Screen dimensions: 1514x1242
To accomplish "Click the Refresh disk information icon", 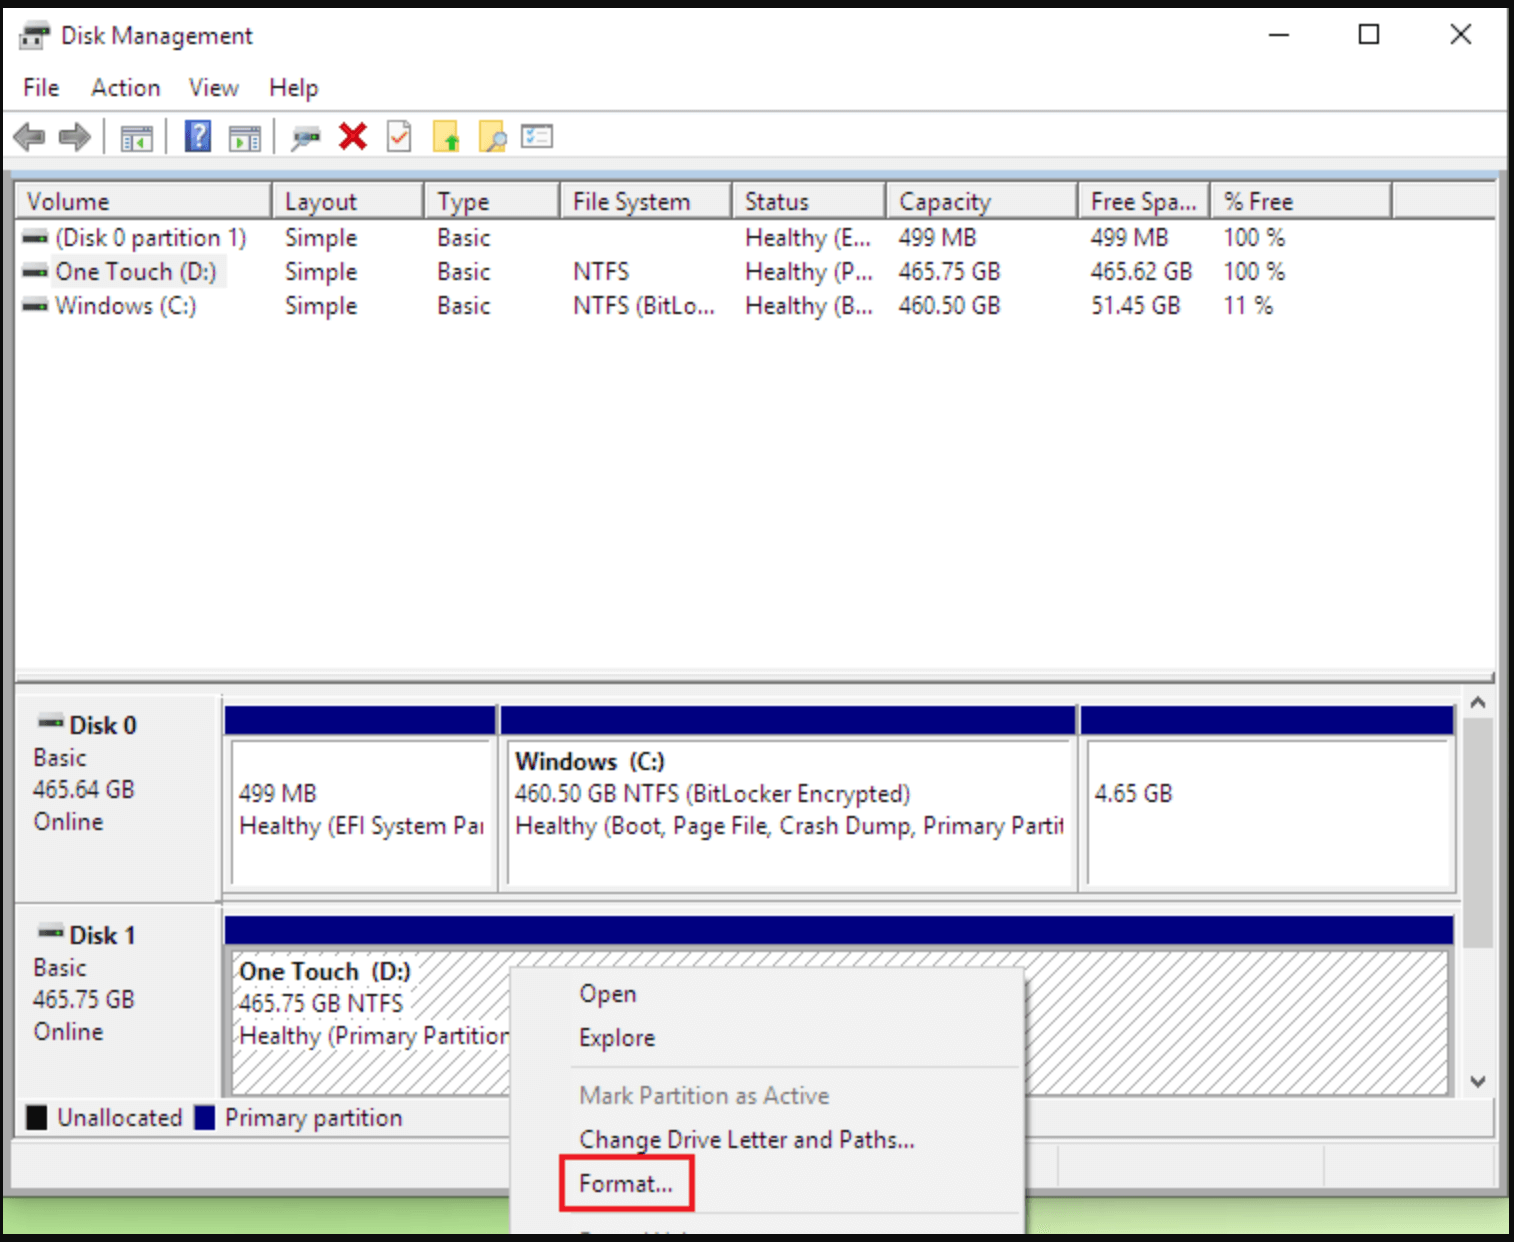I will click(x=306, y=136).
